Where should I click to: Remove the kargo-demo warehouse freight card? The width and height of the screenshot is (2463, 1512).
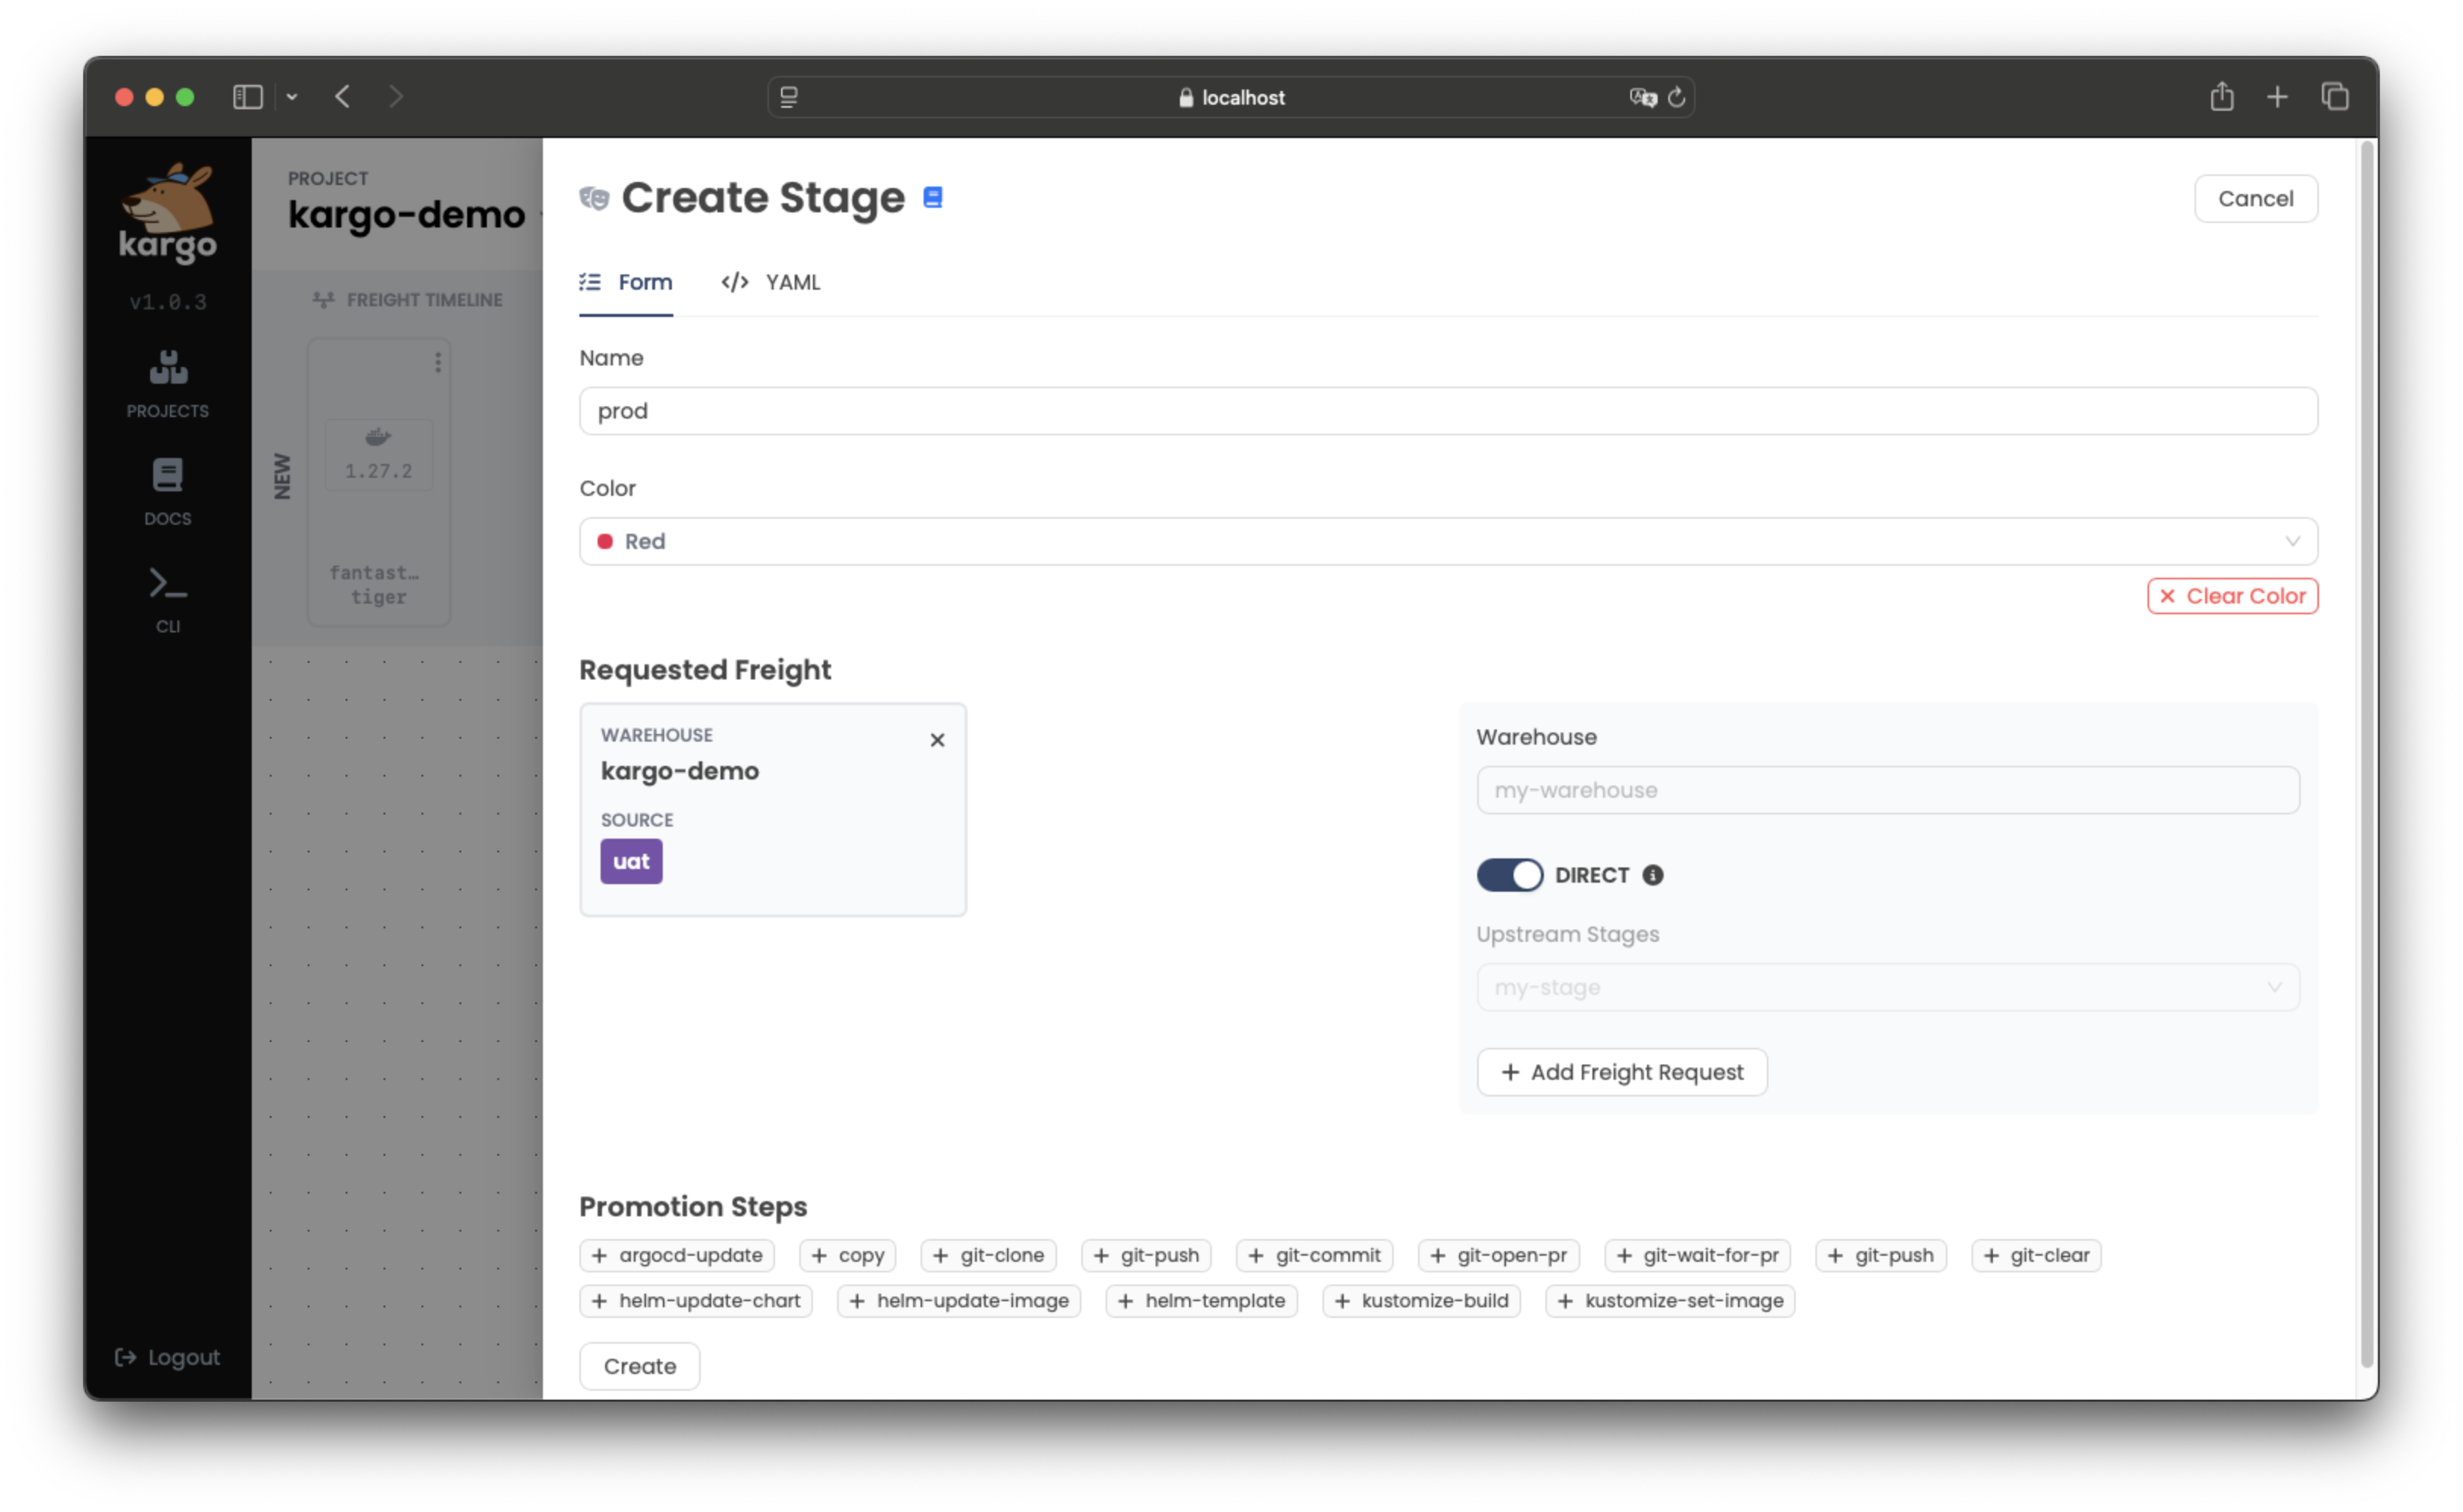point(937,740)
